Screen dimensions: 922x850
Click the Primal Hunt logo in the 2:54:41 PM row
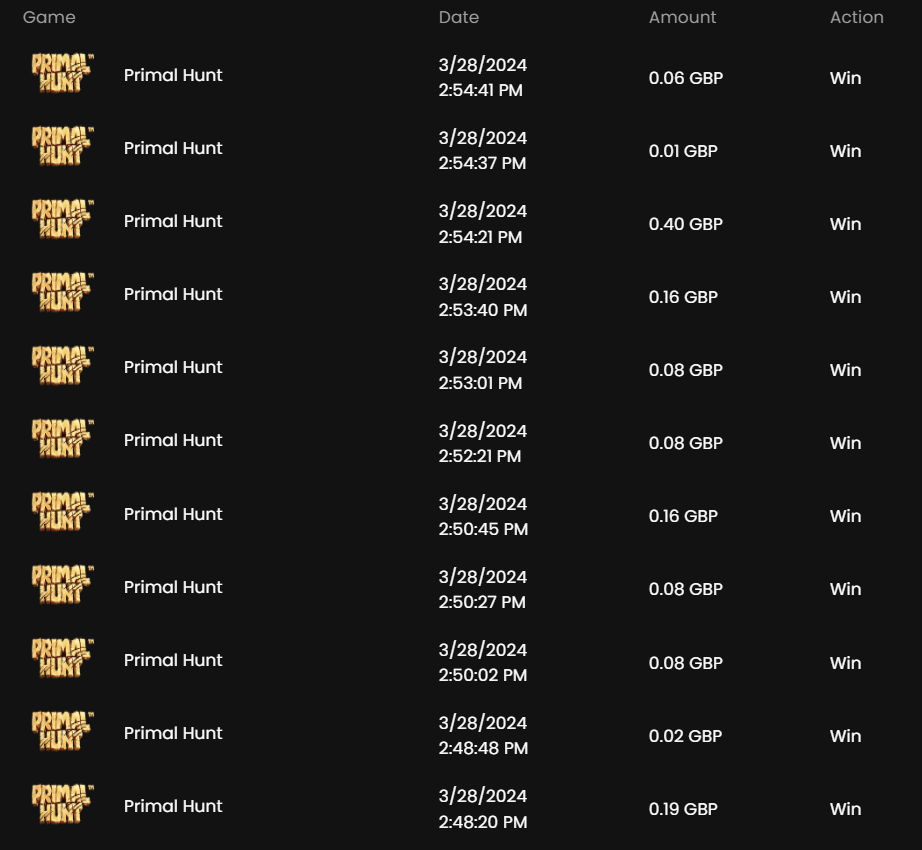point(62,75)
